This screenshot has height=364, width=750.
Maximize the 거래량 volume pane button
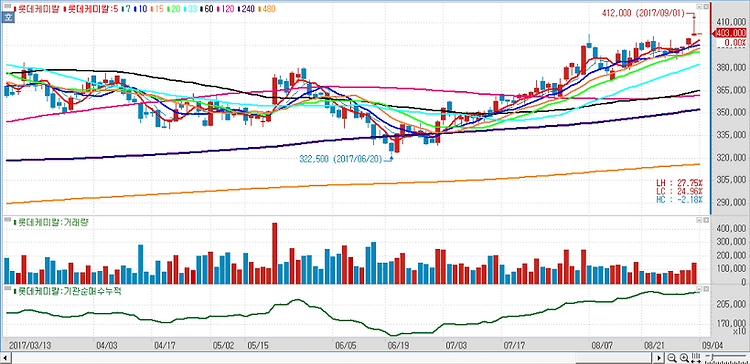pos(705,220)
